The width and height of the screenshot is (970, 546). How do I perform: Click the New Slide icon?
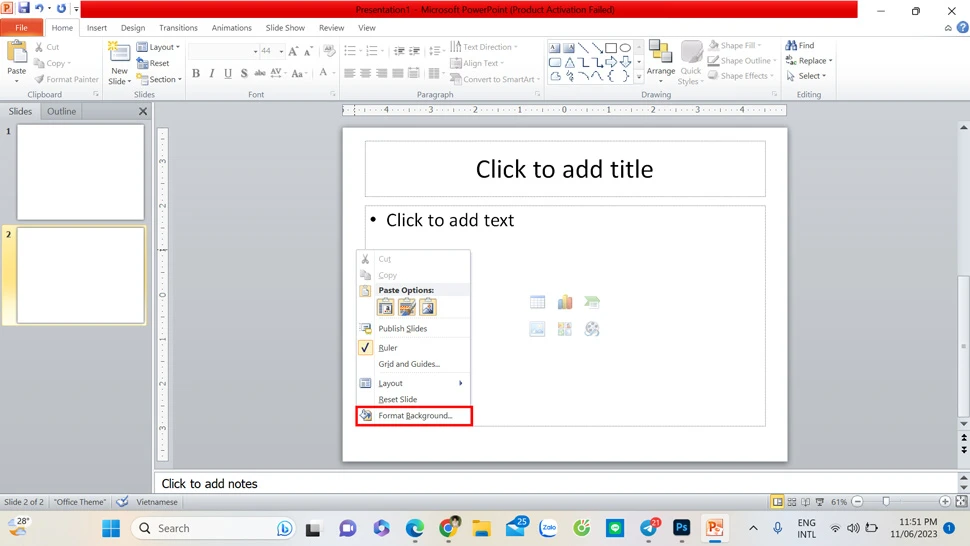coord(119,54)
